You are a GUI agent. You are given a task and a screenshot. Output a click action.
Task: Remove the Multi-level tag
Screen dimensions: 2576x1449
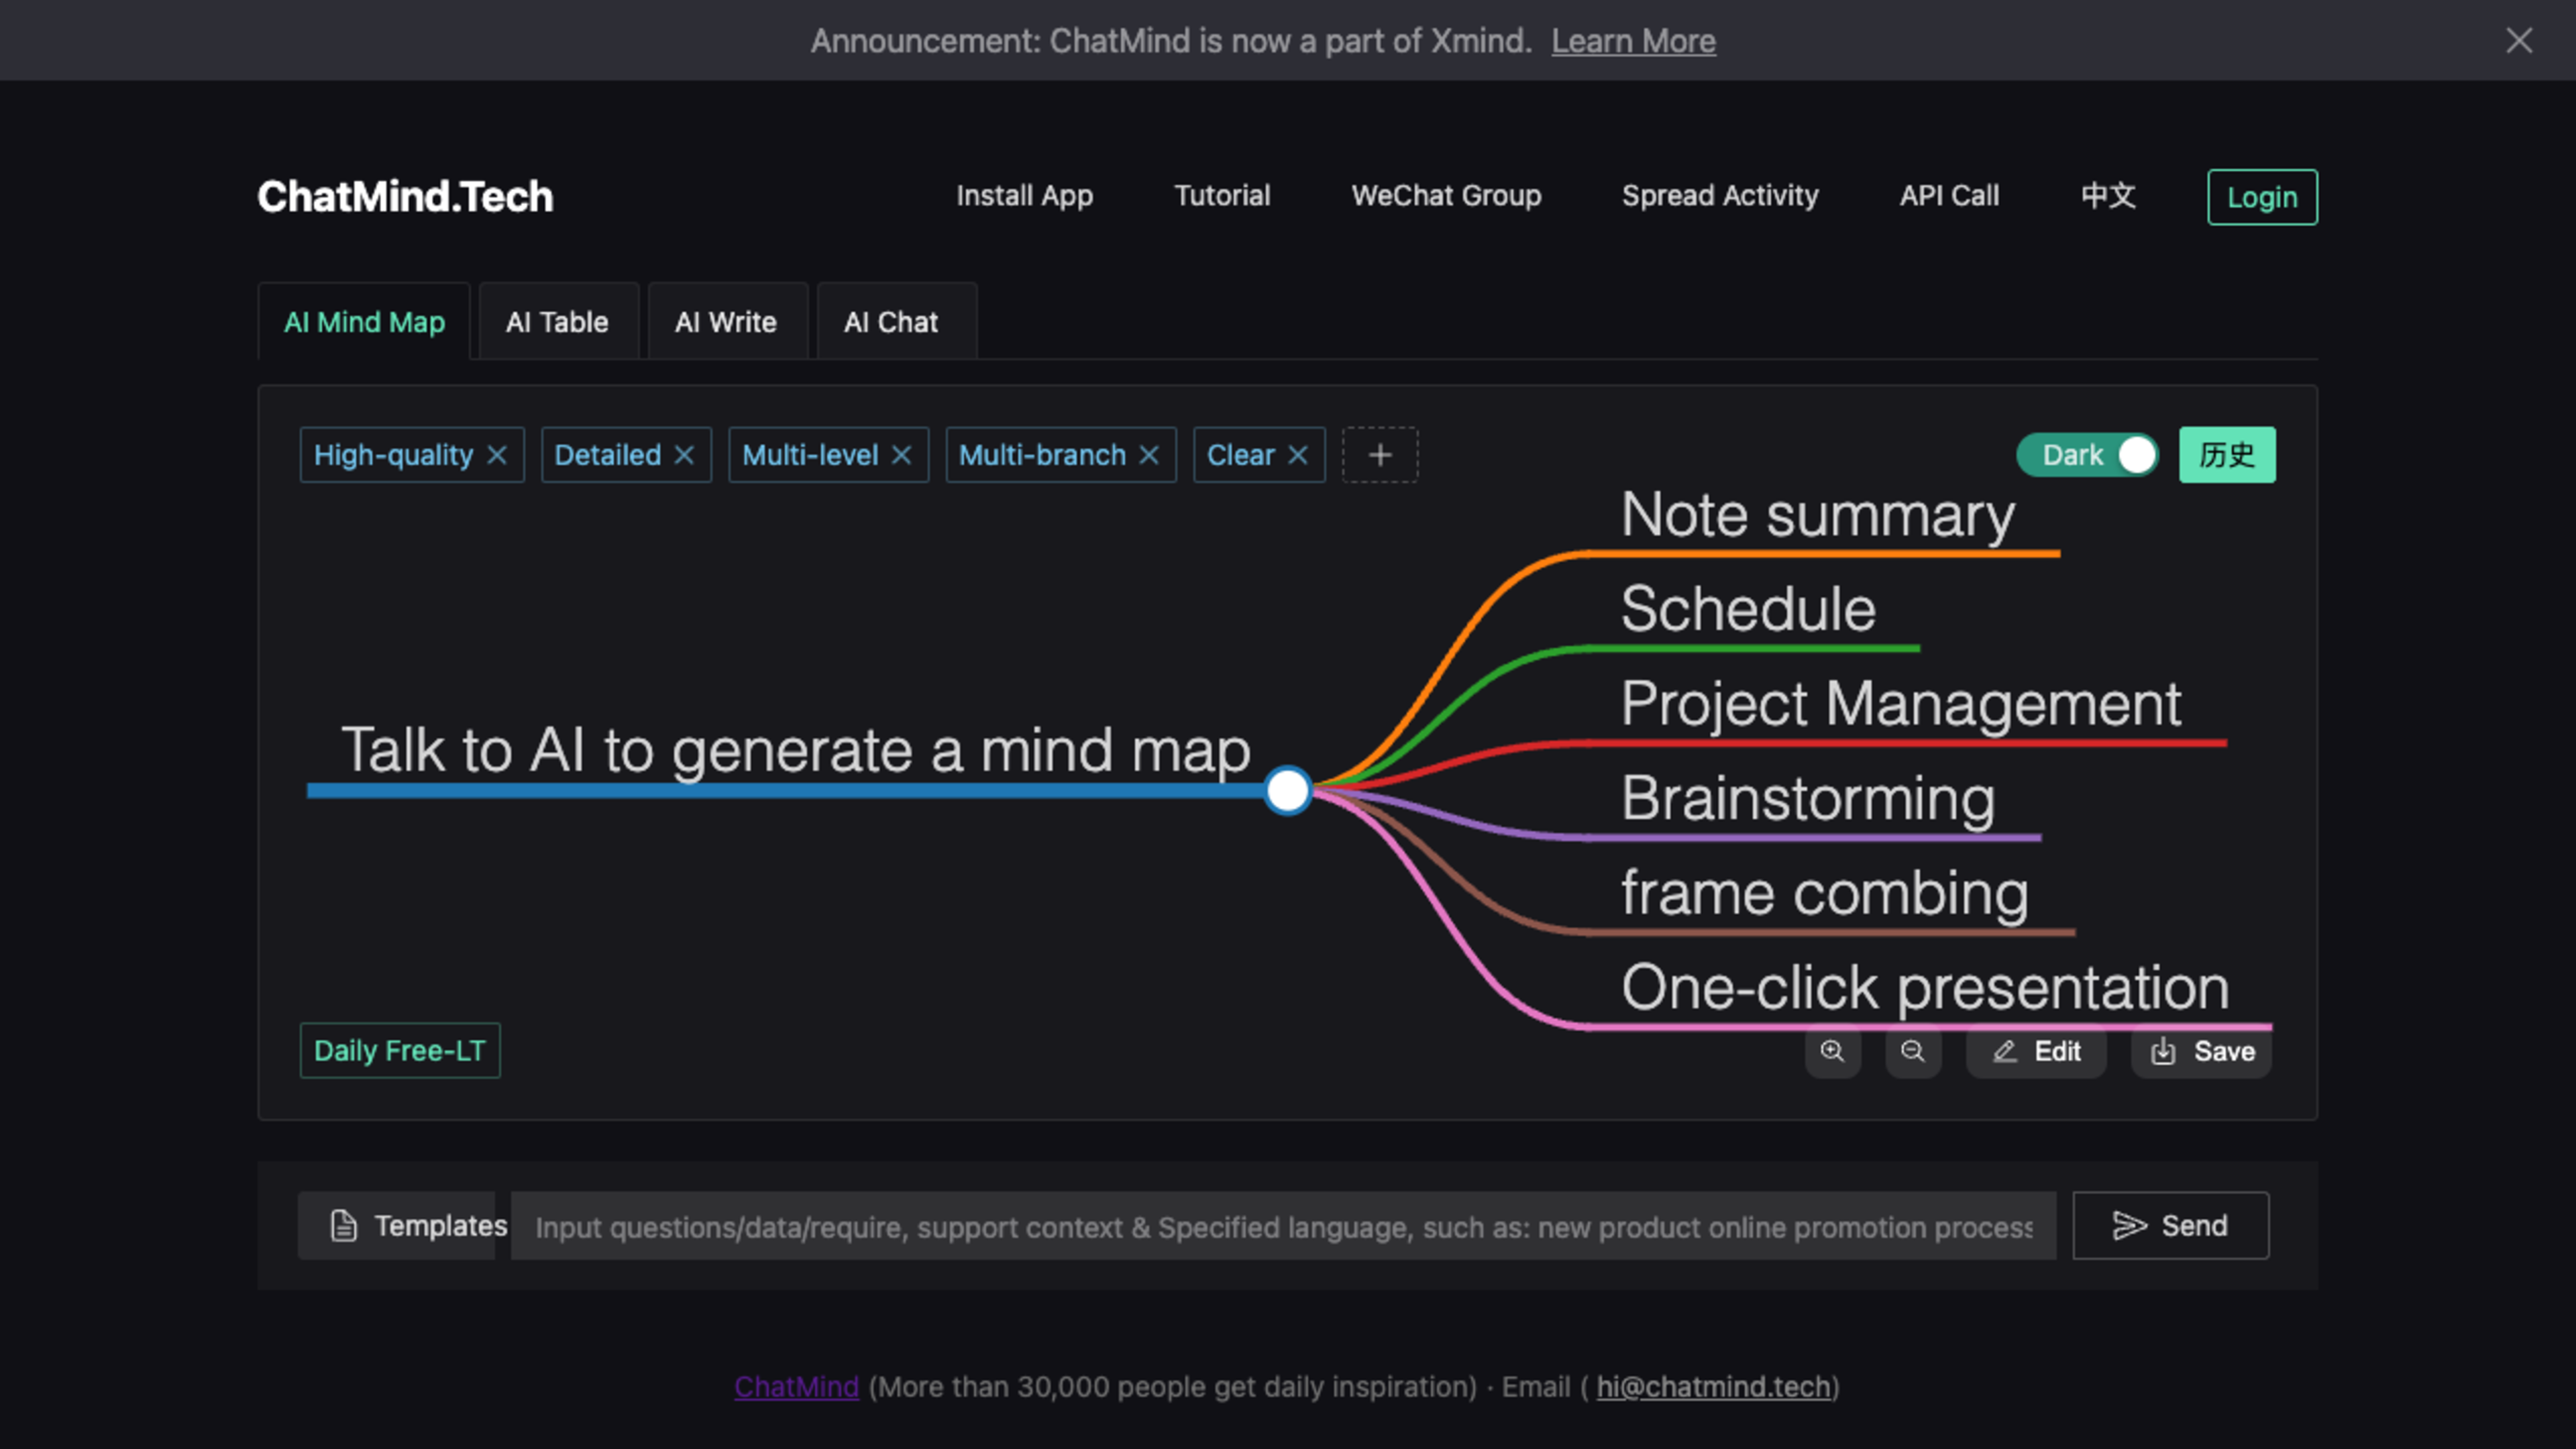pyautogui.click(x=901, y=455)
